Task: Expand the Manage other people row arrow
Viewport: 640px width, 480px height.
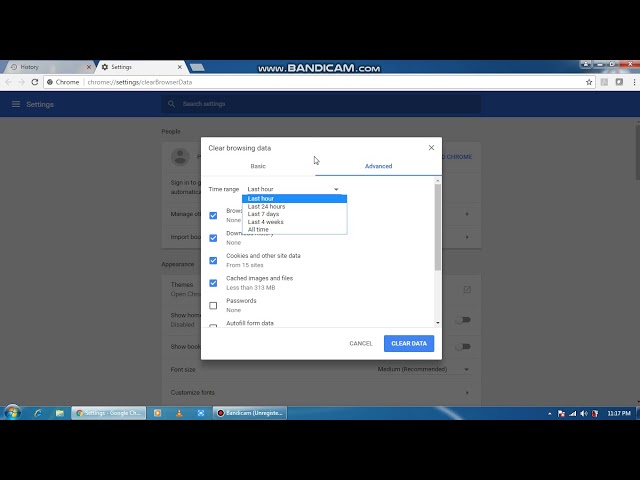Action: (467, 214)
